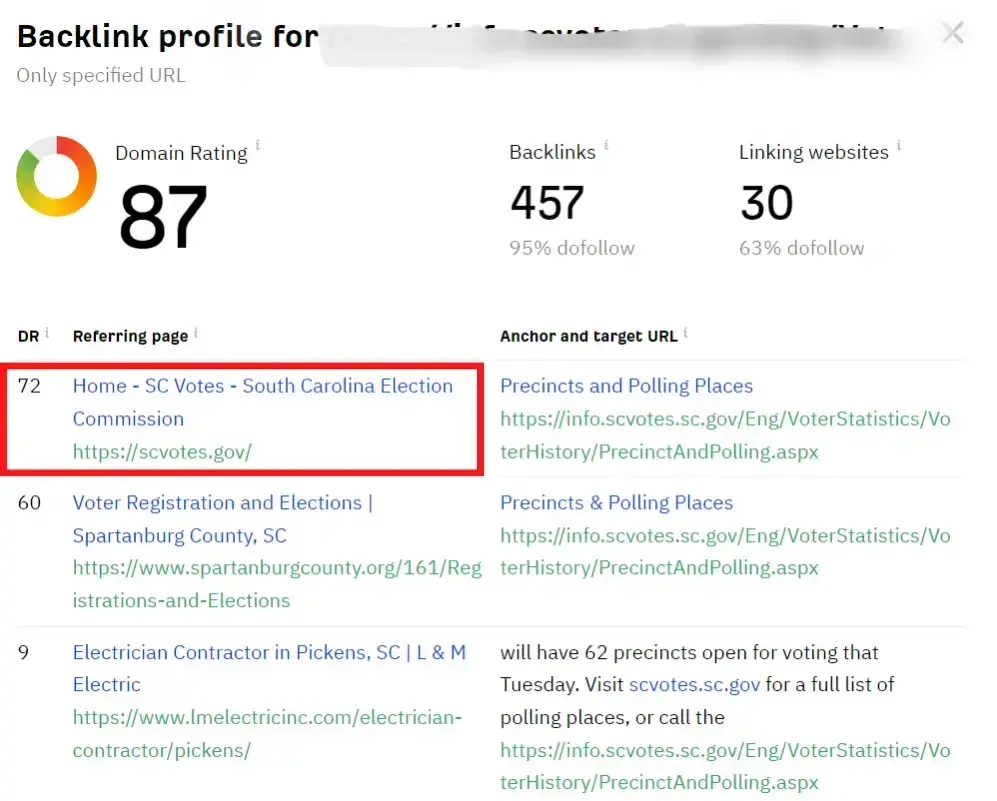Click the Domain Rating info icon

[x=258, y=146]
